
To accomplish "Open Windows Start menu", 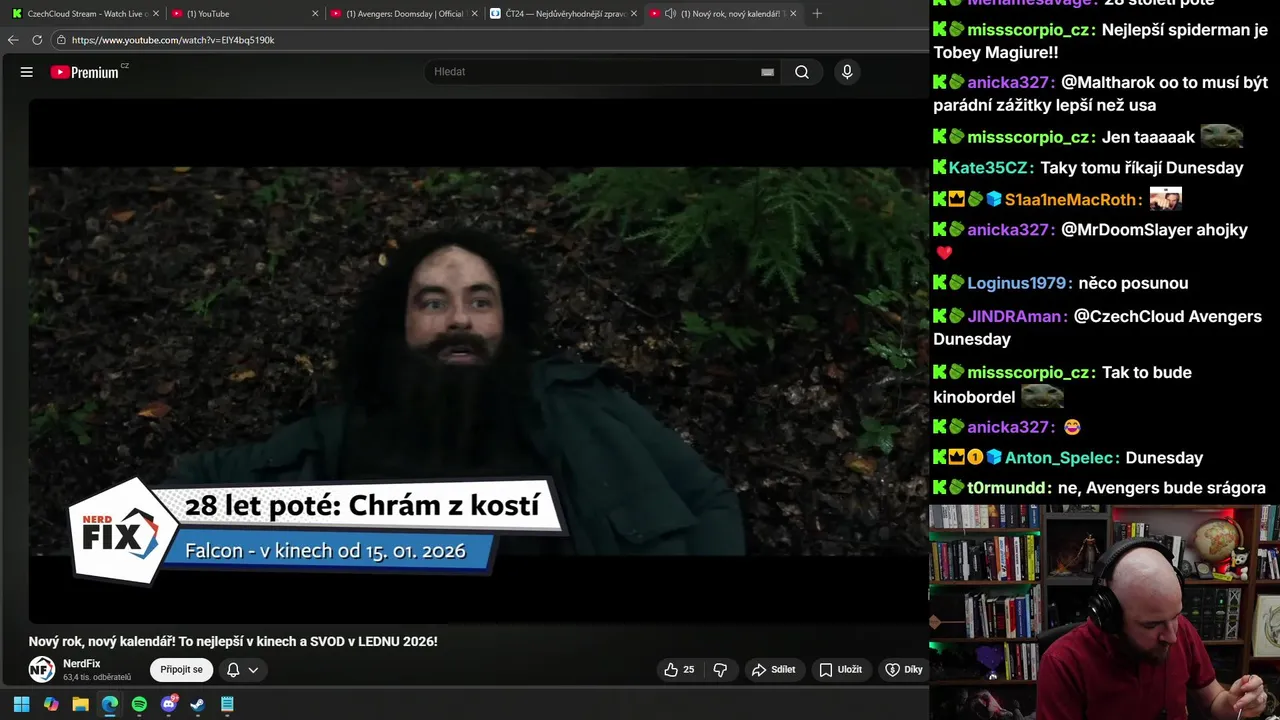I will pos(21,704).
